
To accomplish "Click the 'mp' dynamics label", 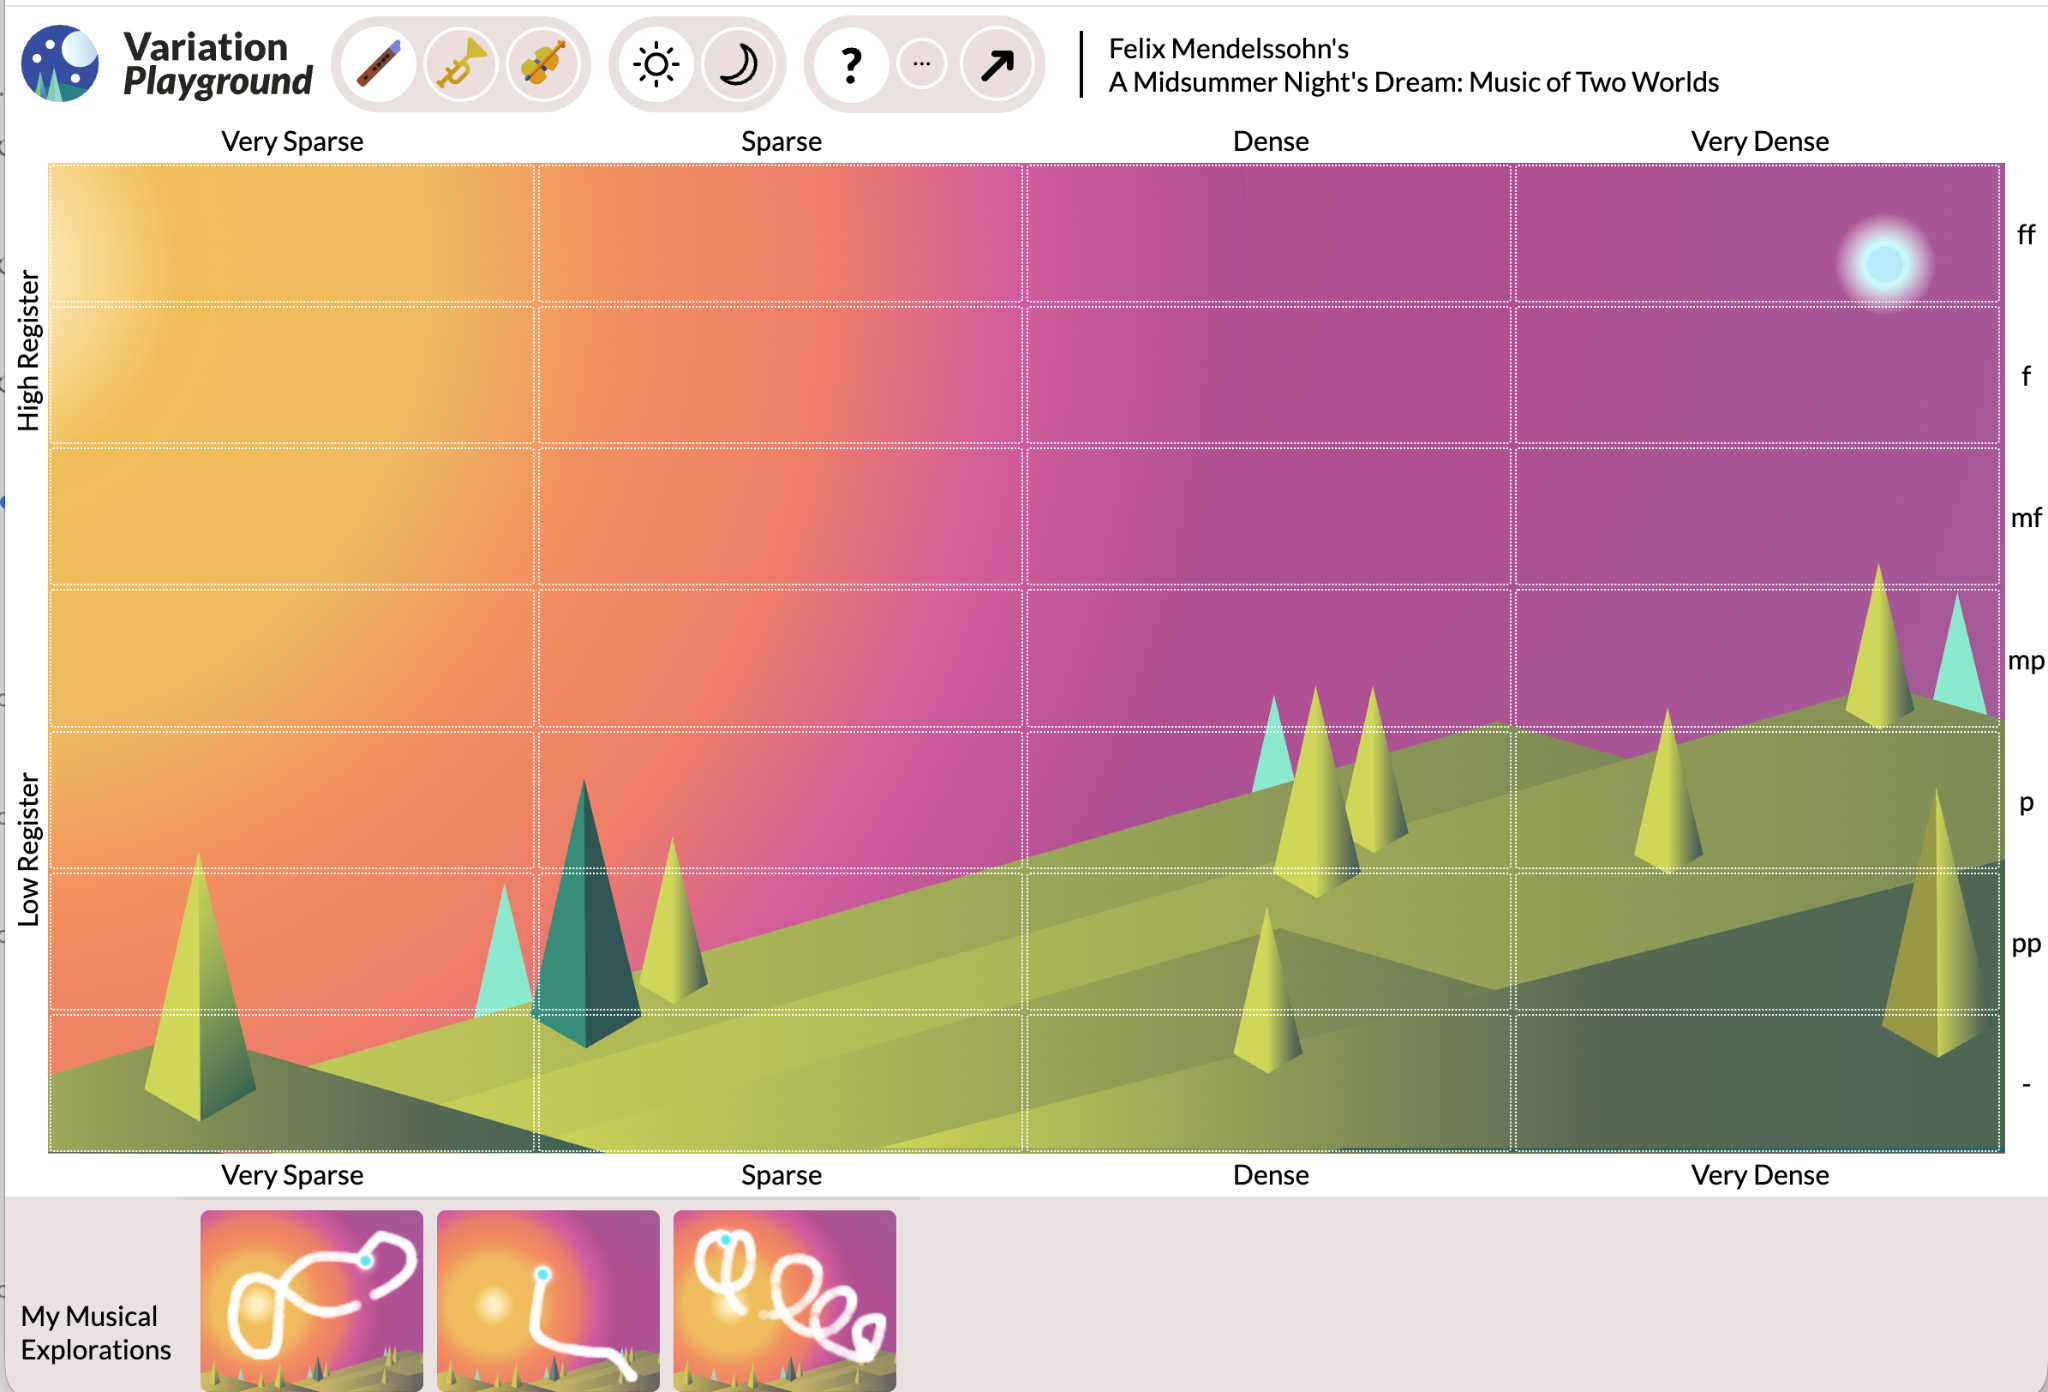I will coord(2026,661).
